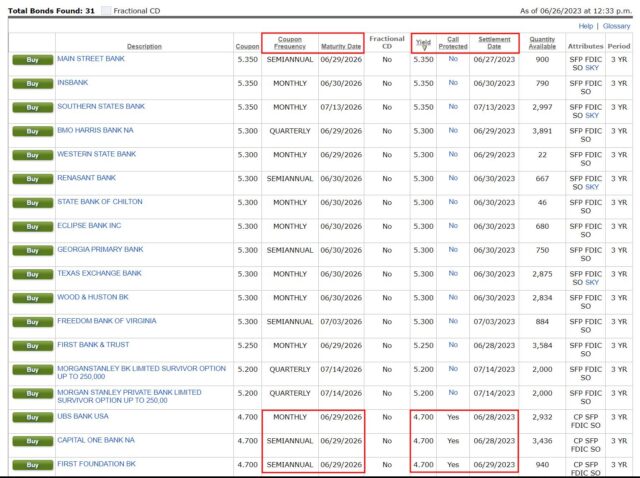Sort by Settlement Date column header

tap(494, 42)
